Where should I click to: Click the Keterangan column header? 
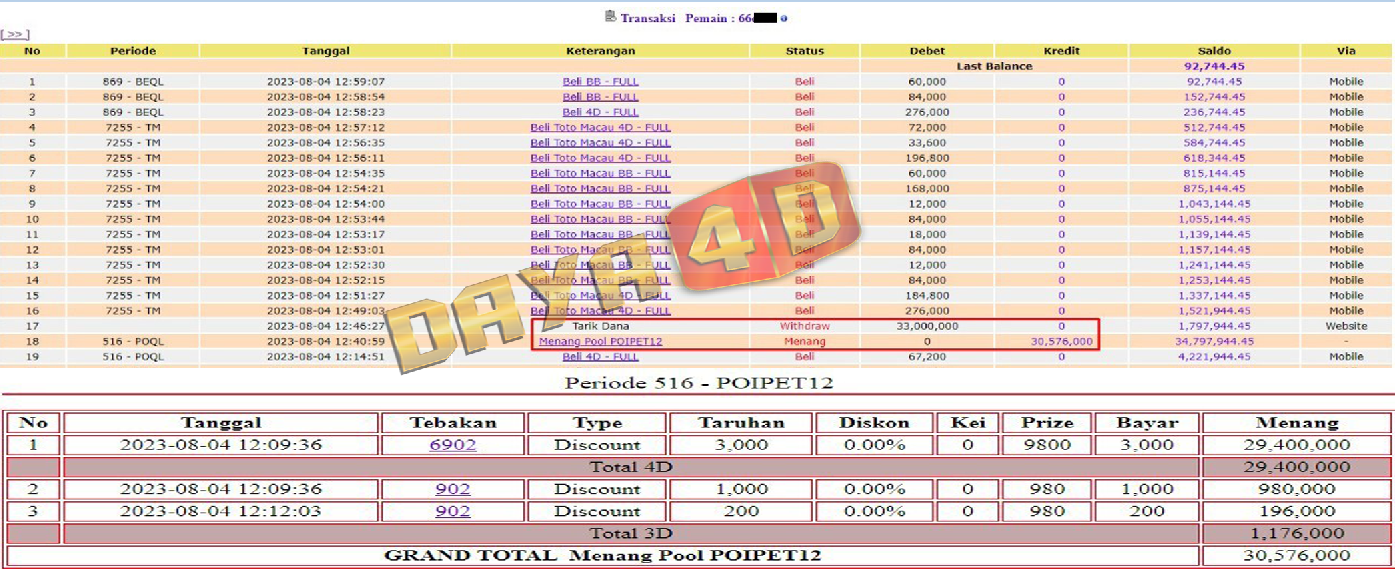600,51
